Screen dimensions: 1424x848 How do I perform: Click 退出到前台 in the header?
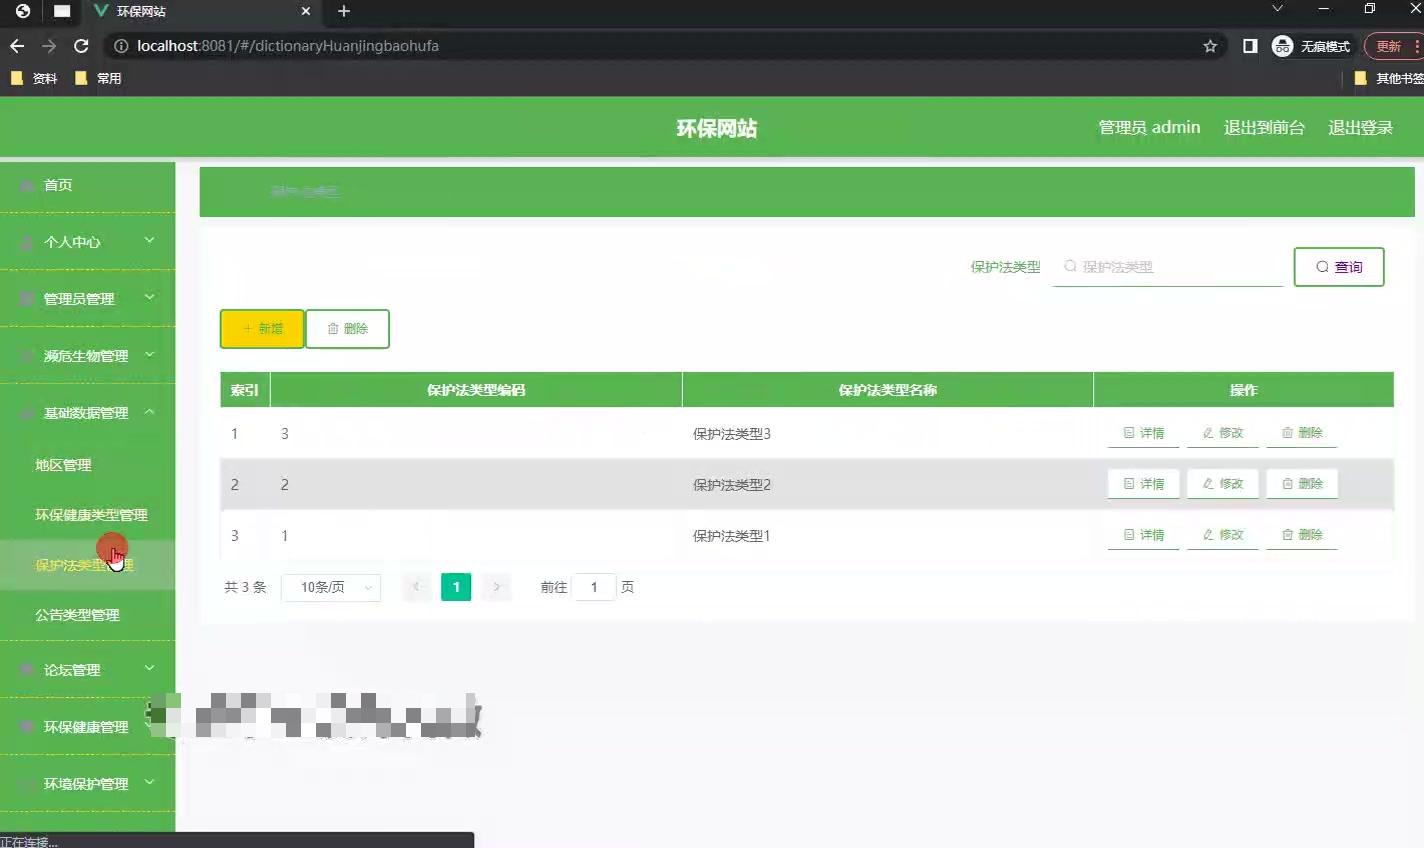(x=1264, y=128)
